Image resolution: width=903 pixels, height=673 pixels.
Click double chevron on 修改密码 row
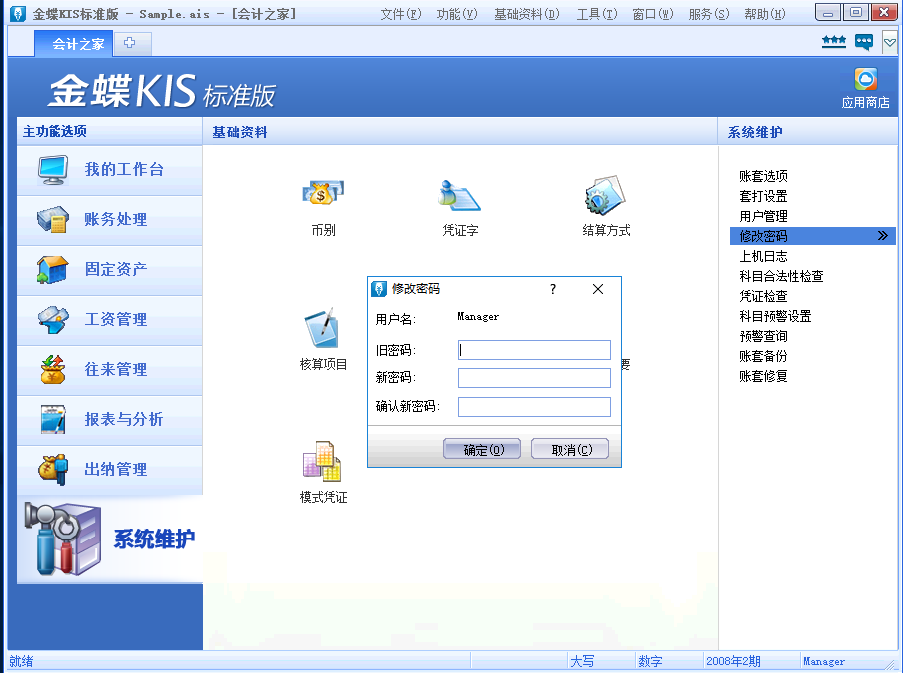(882, 236)
